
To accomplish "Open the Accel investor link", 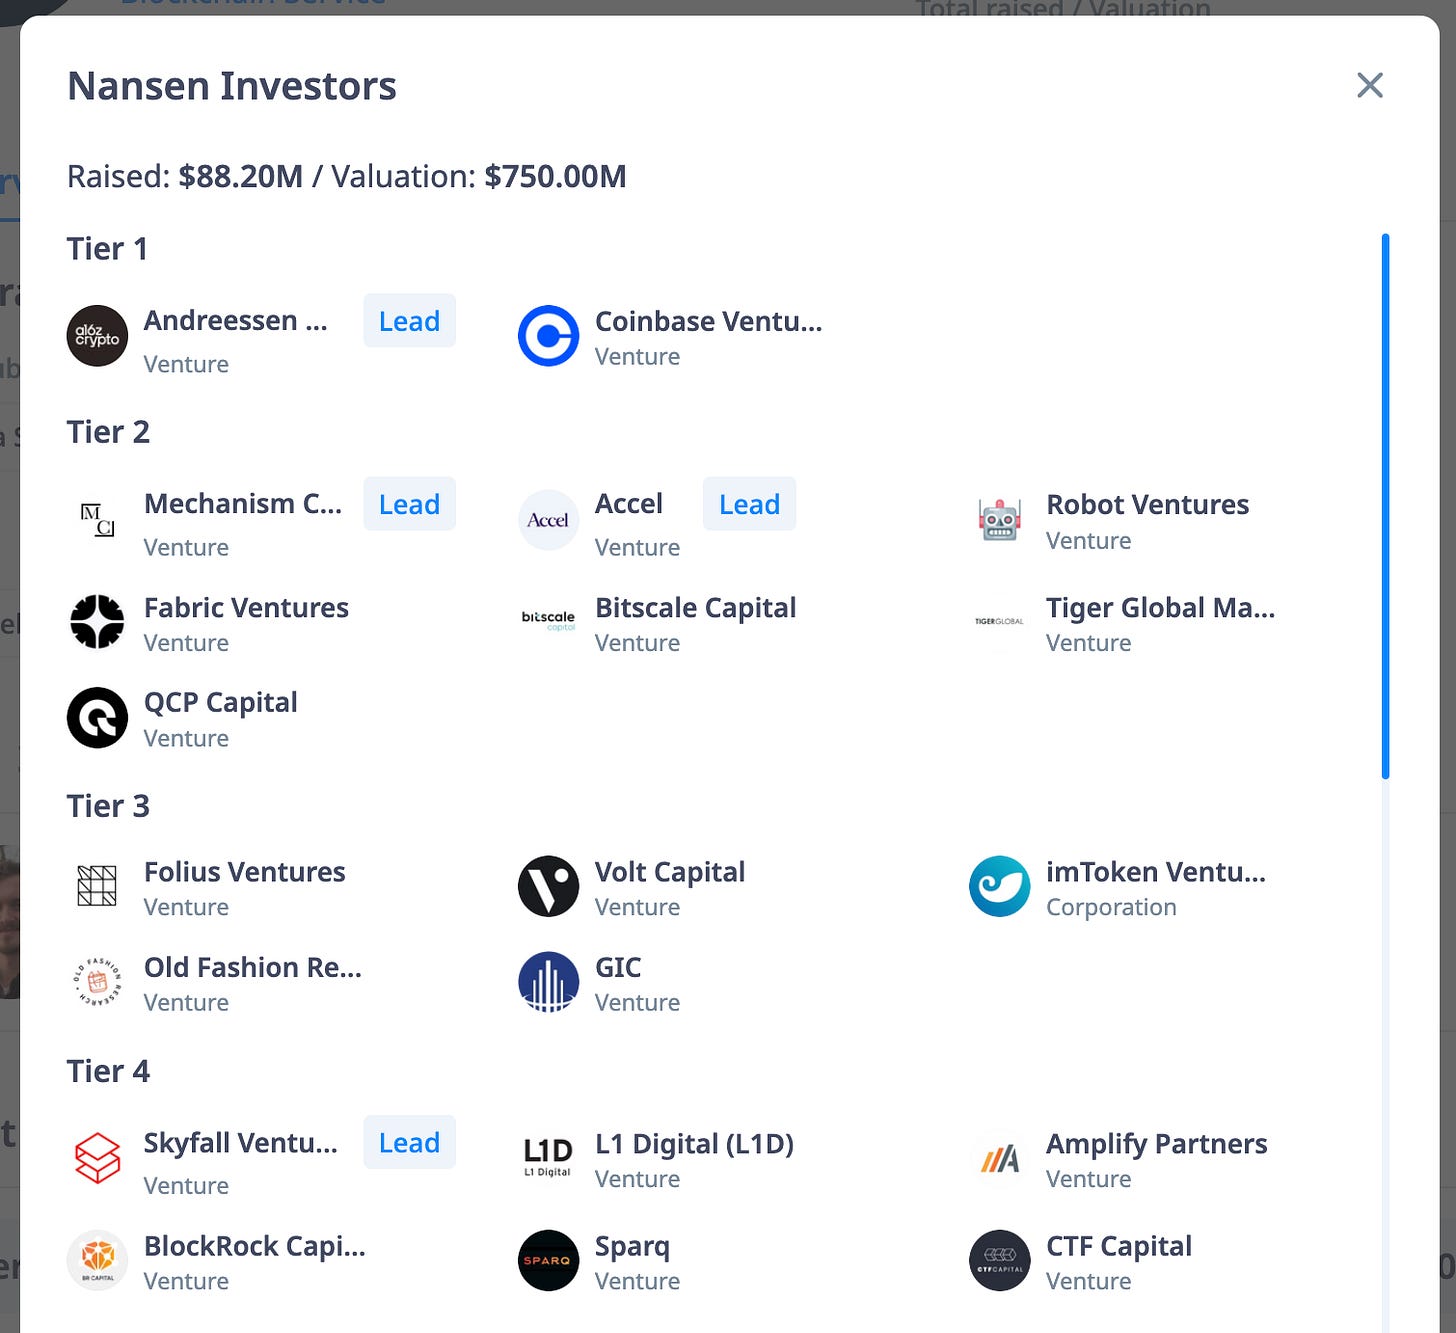I will (628, 503).
